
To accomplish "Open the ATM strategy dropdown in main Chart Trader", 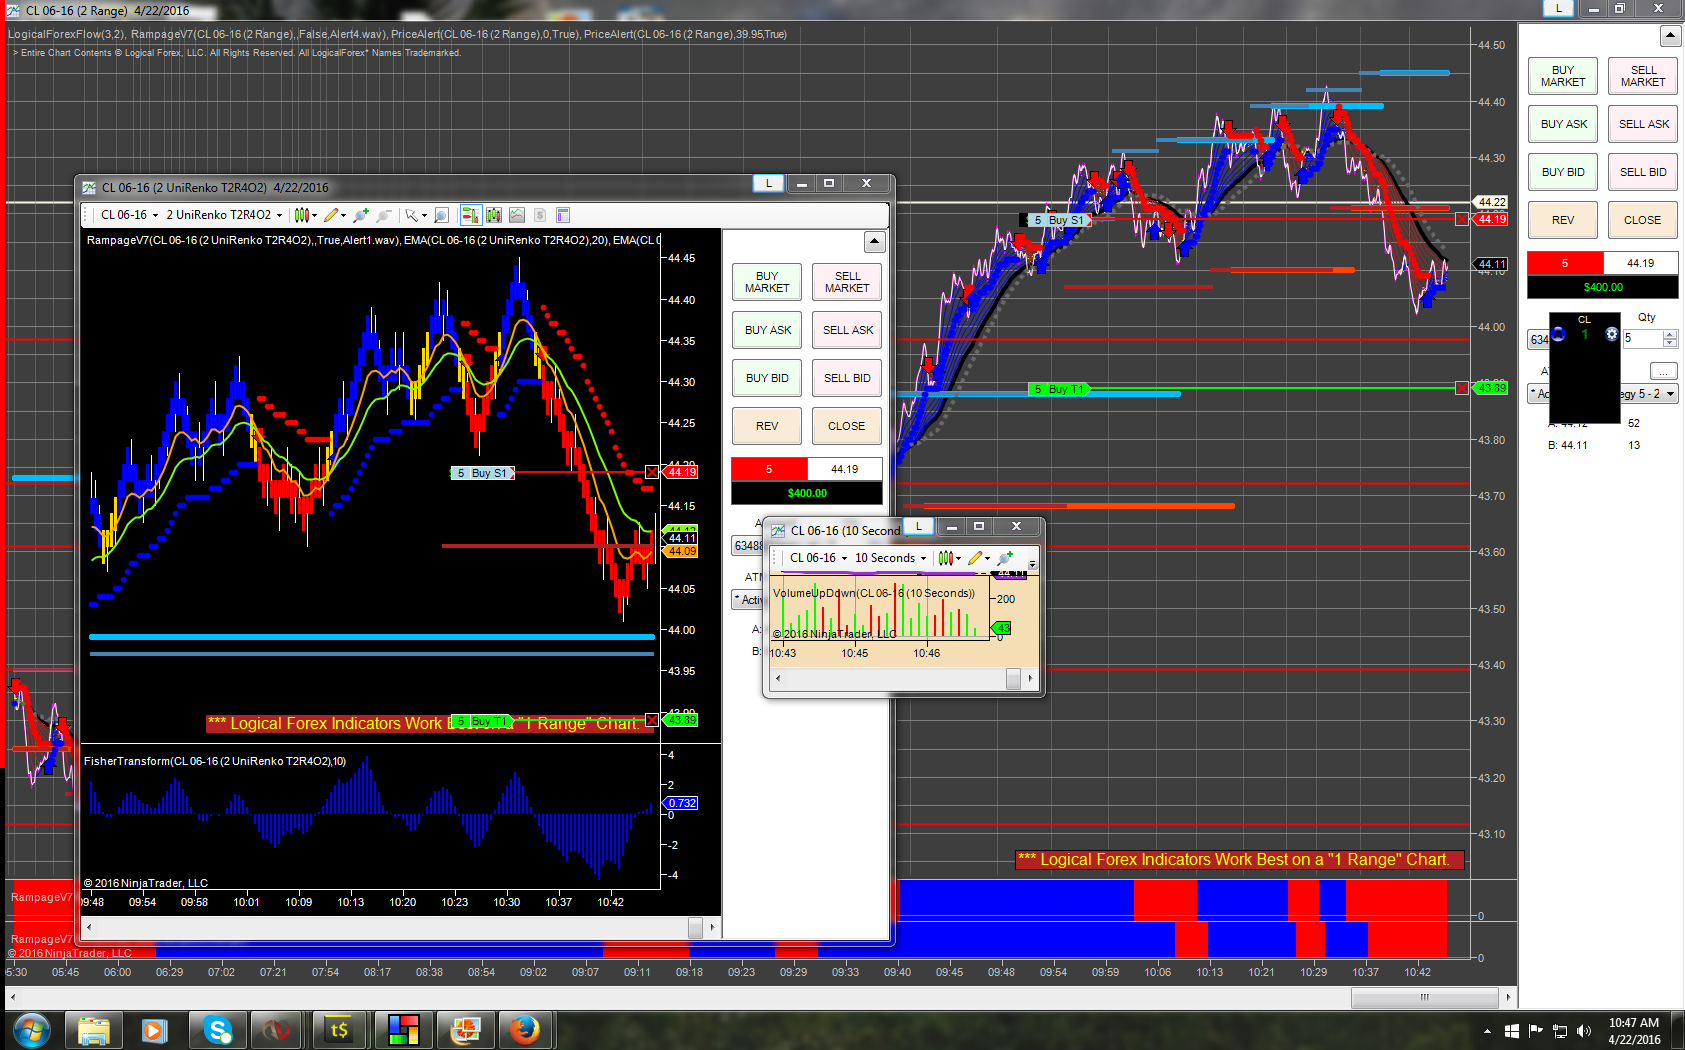I will (x=1603, y=394).
